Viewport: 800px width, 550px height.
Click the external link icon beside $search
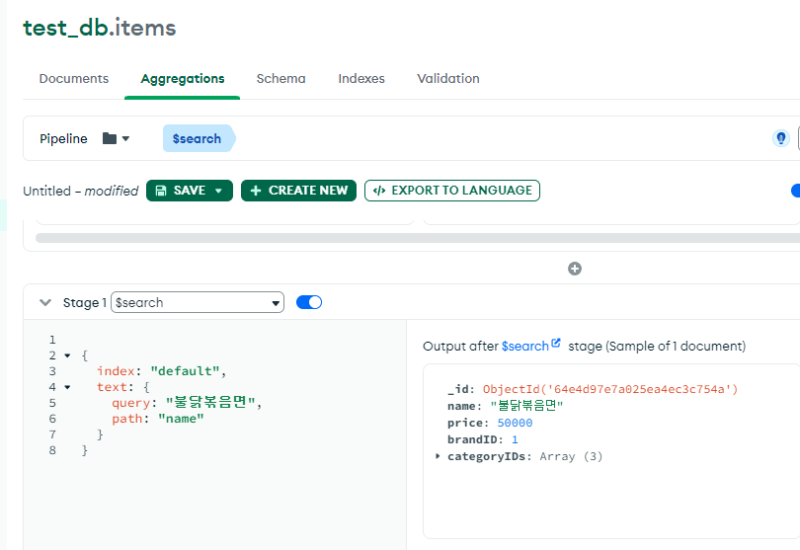[556, 345]
